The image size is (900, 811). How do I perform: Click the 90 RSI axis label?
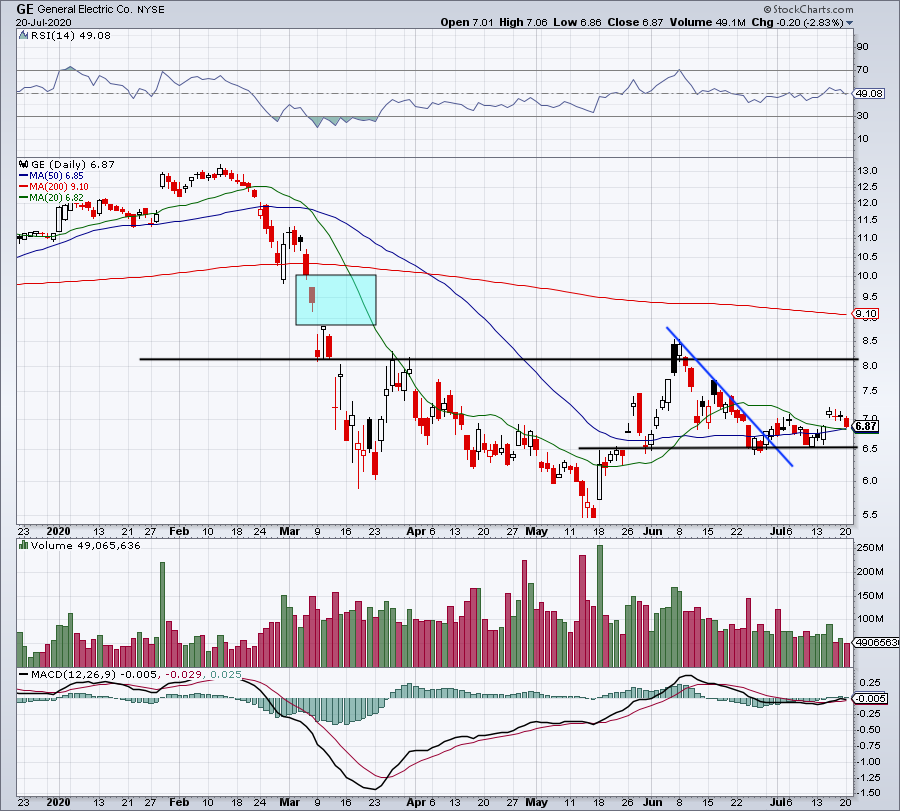pyautogui.click(x=863, y=46)
